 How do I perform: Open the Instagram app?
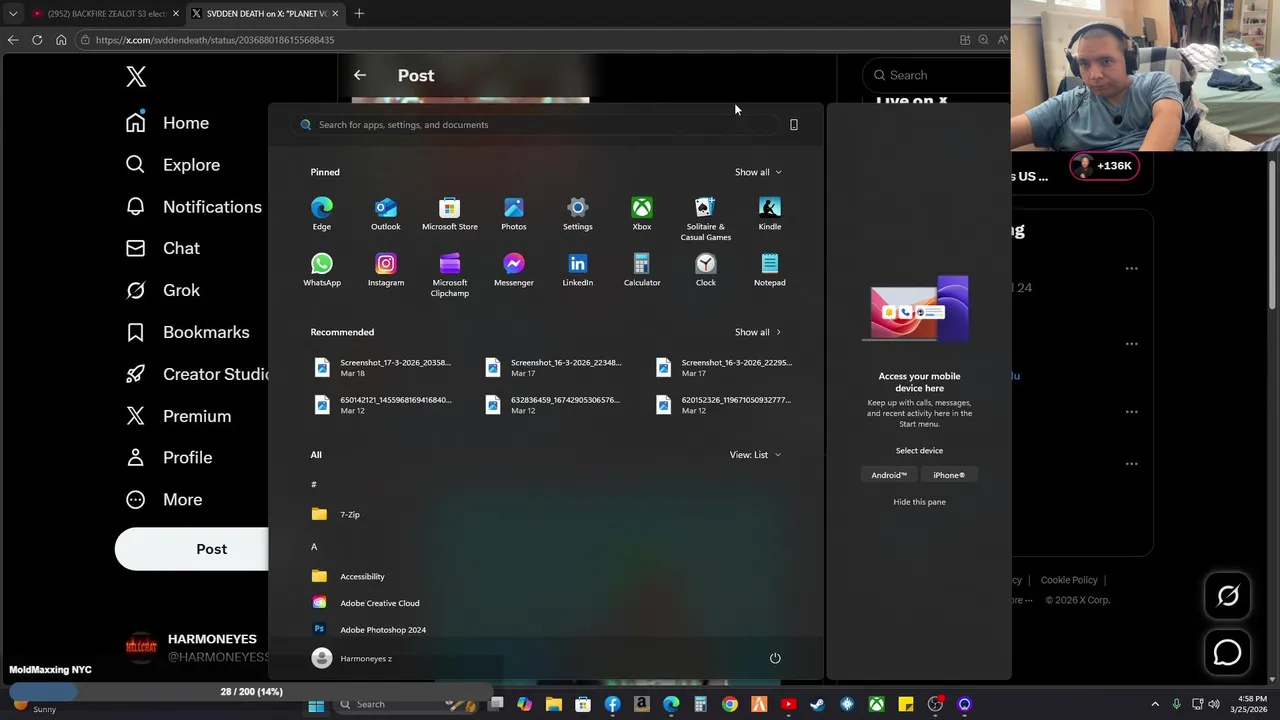[x=385, y=270]
